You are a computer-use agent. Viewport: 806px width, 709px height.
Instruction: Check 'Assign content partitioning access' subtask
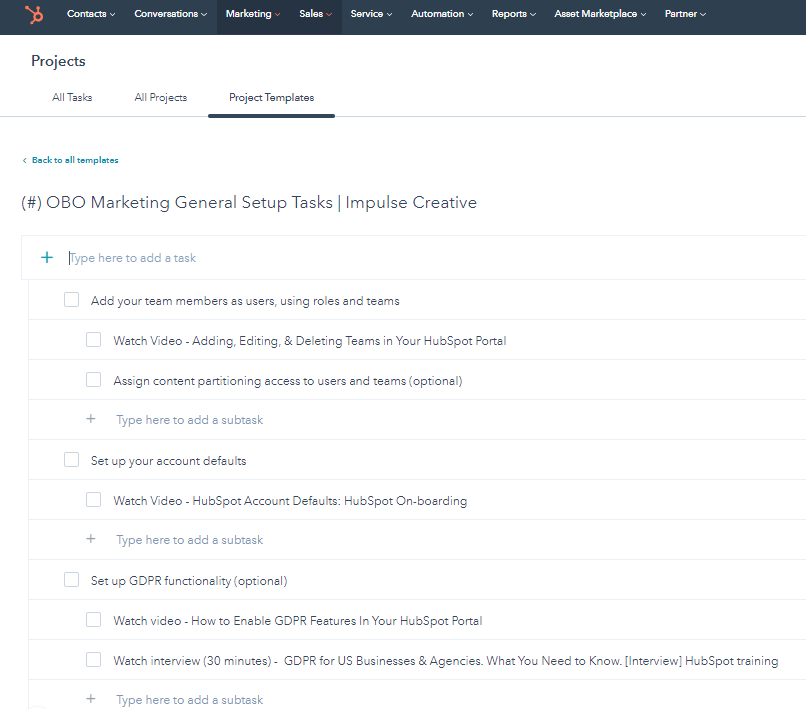tap(93, 378)
